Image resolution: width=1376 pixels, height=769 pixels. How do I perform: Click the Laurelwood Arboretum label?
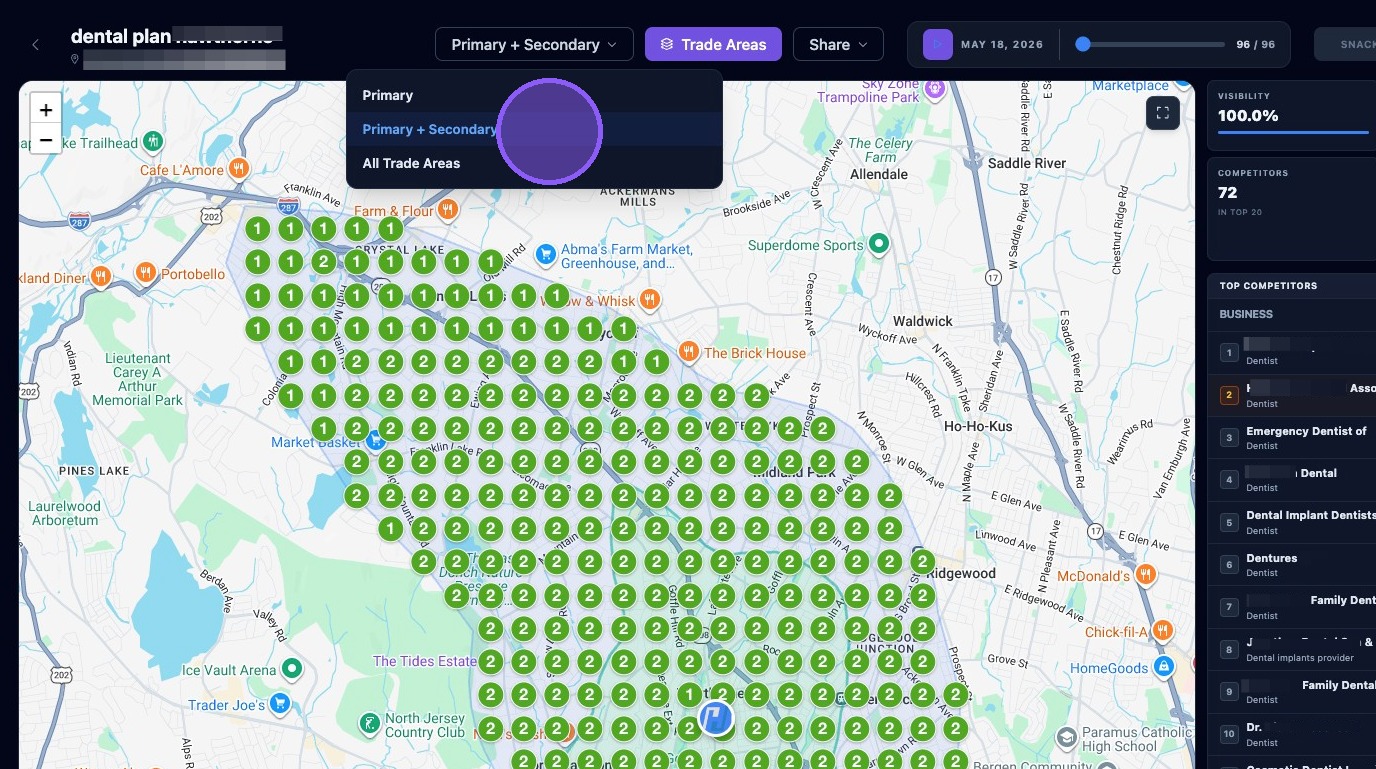pos(65,513)
